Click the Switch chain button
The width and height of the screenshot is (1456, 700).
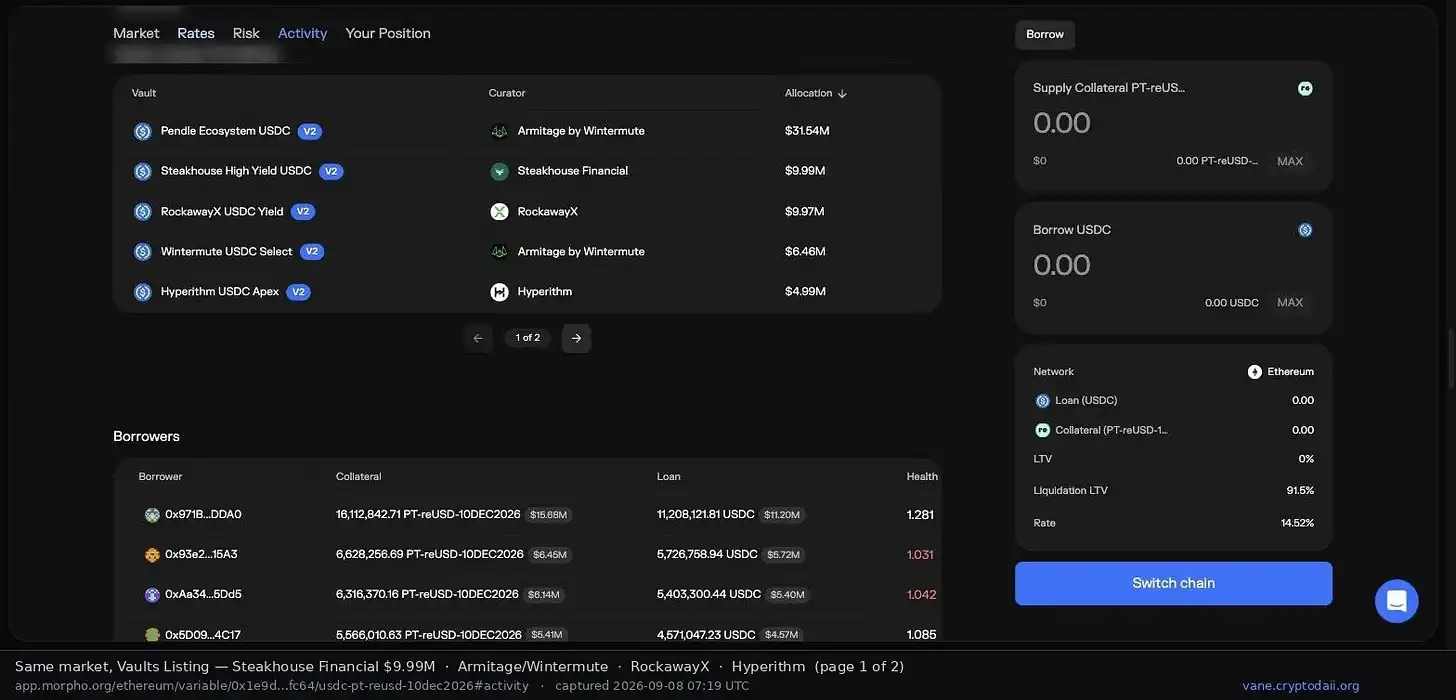click(x=1174, y=583)
